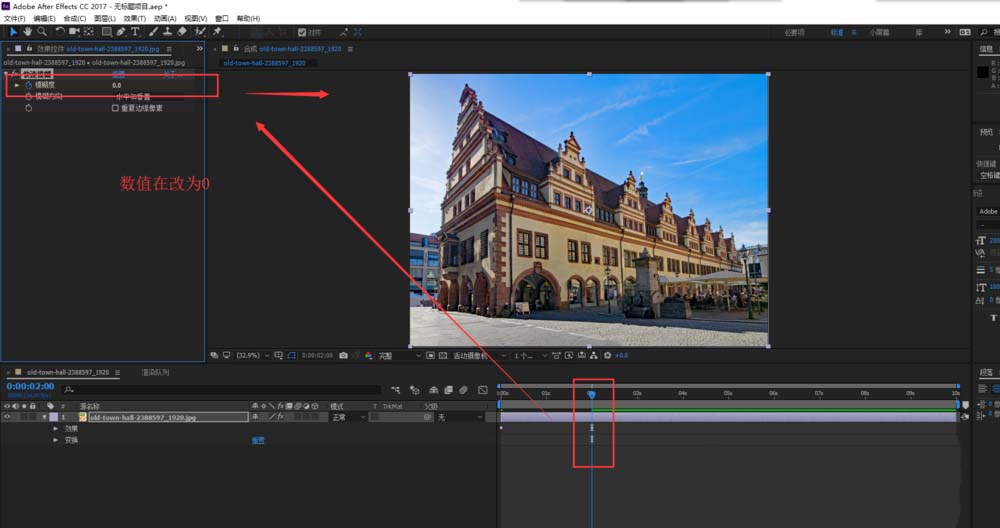
Task: Click the timeline layer search field
Action: click(222, 390)
